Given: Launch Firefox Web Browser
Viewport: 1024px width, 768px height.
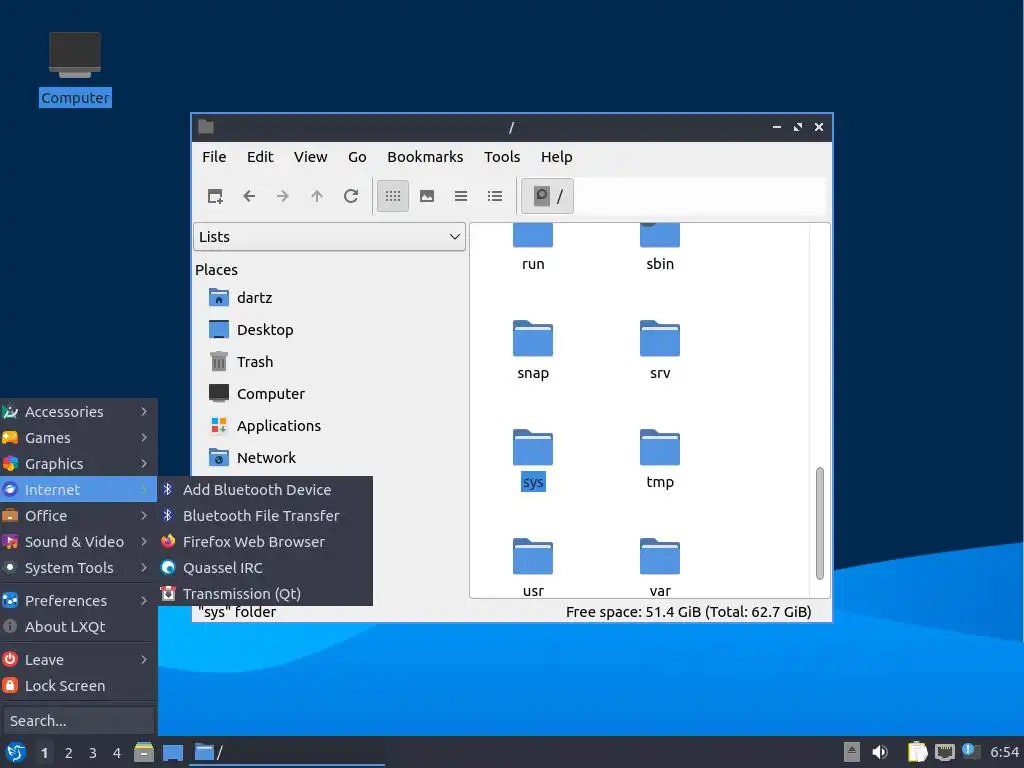Looking at the screenshot, I should pos(265,542).
